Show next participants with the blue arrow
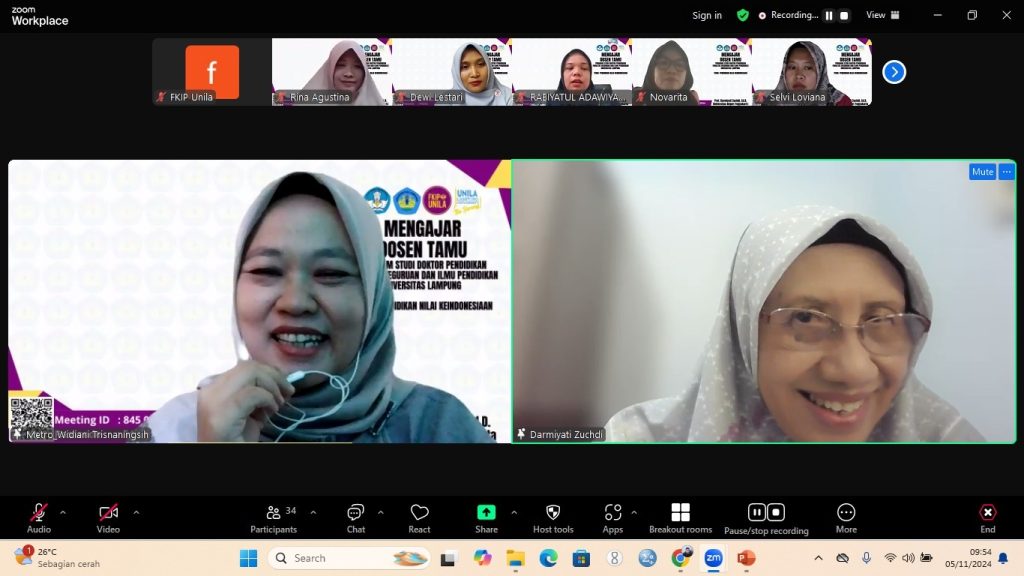The image size is (1024, 576). click(x=894, y=72)
